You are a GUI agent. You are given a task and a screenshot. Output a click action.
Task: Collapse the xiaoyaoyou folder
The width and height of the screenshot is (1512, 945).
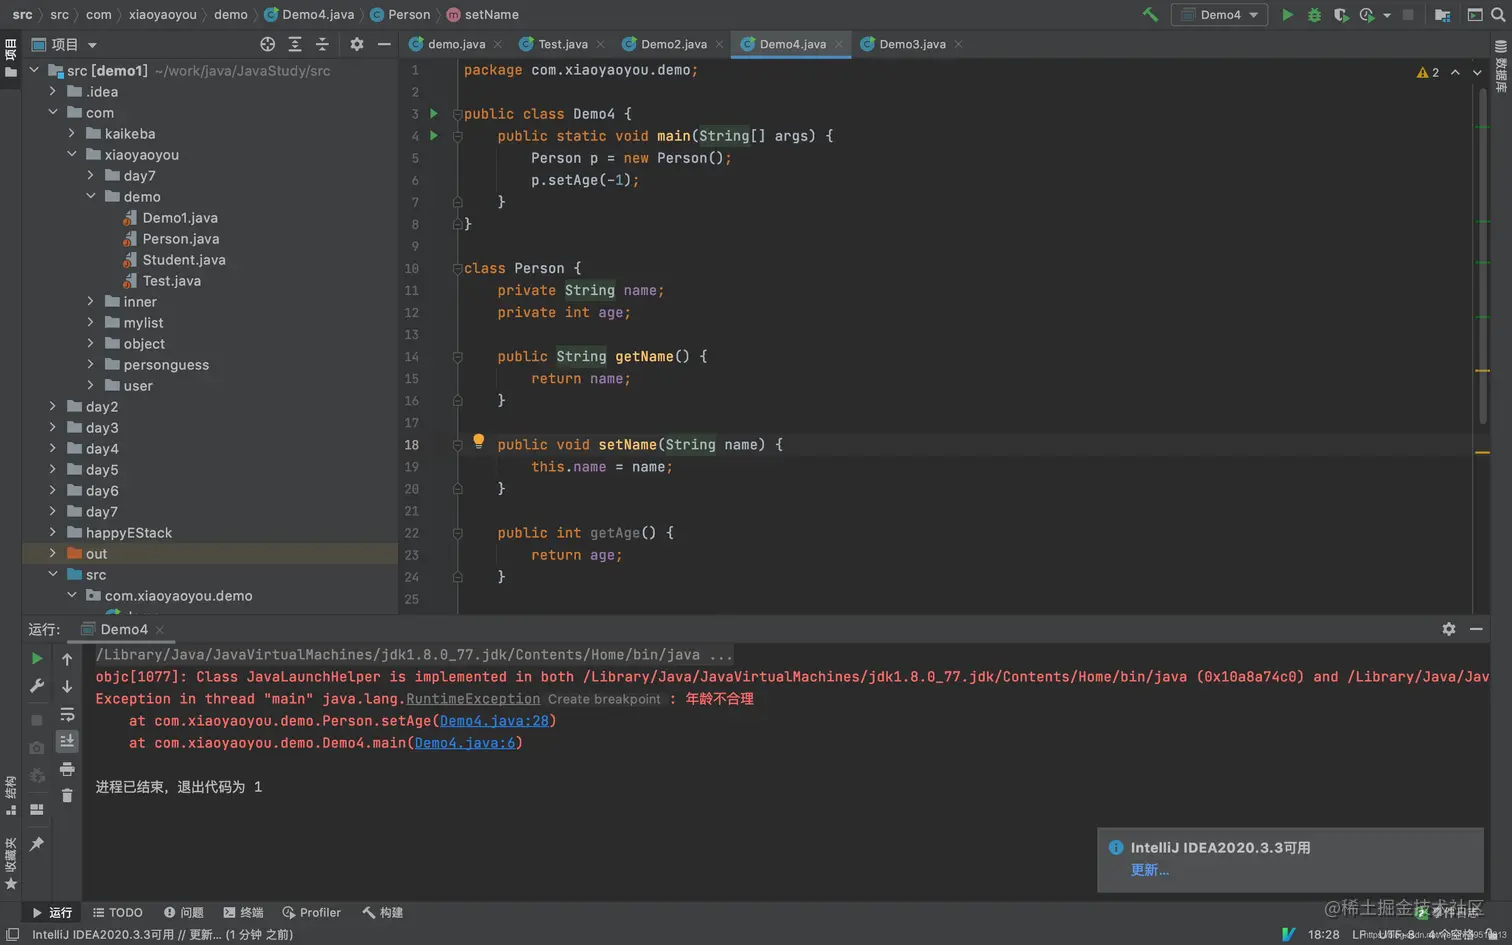pos(72,154)
